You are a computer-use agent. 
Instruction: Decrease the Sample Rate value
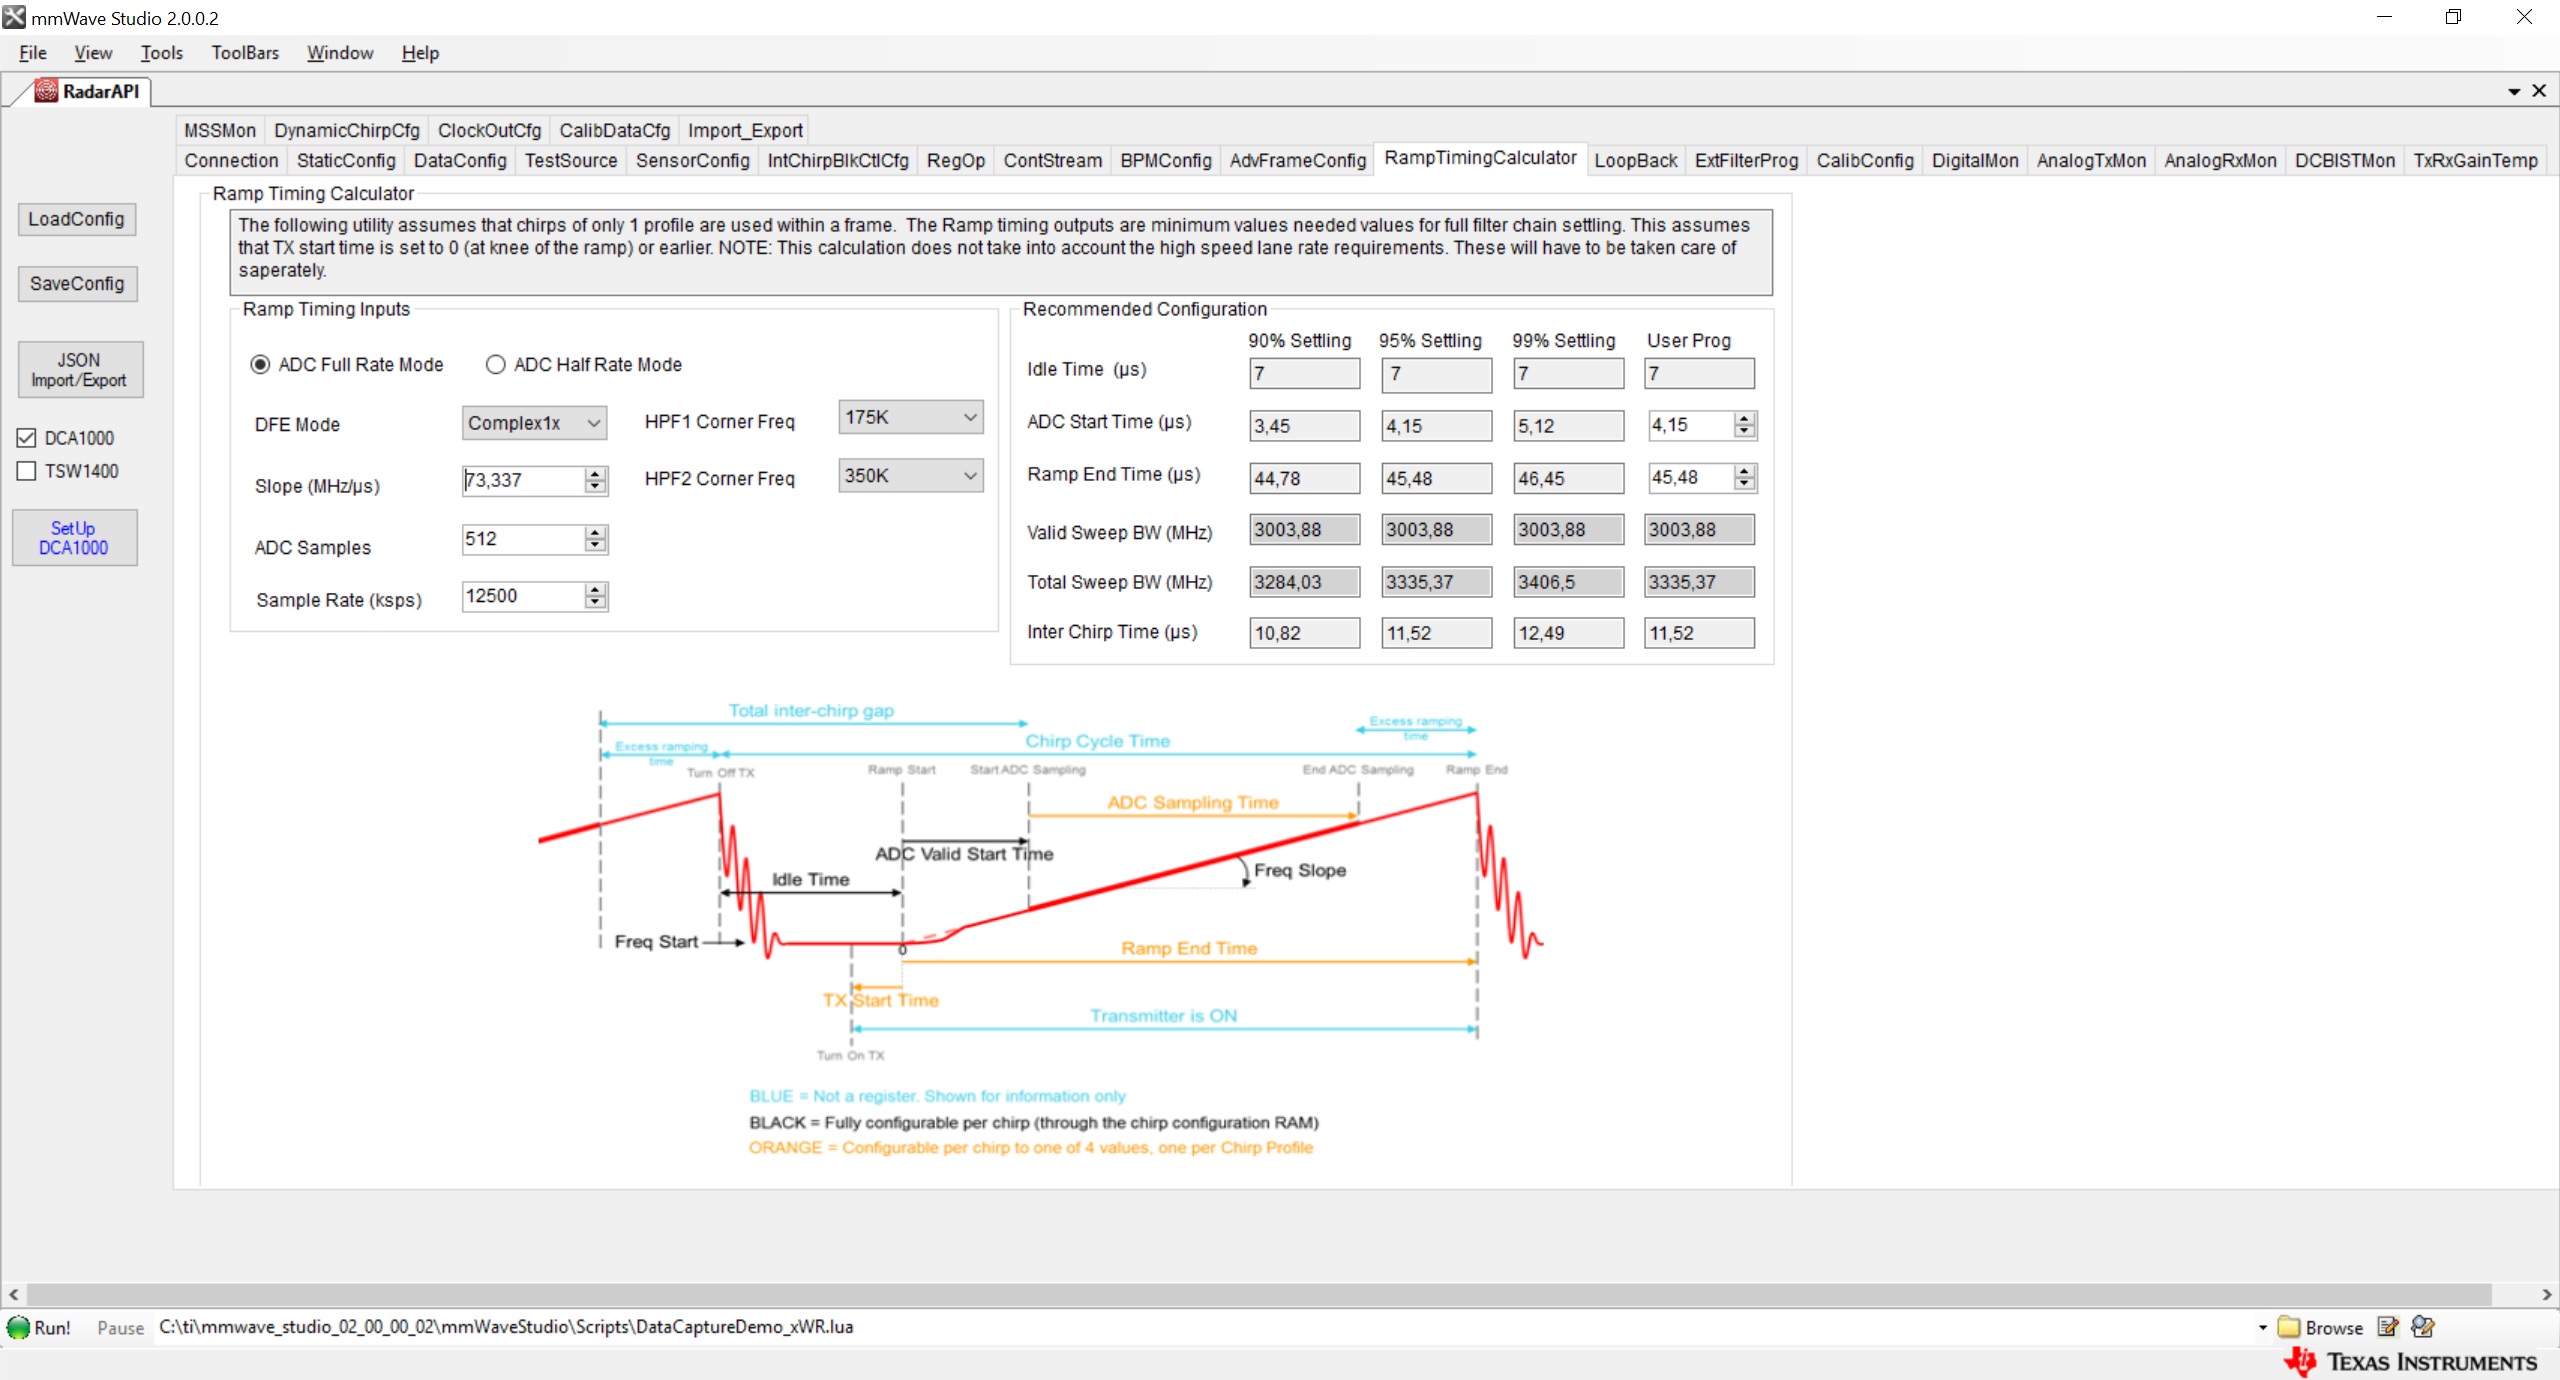596,602
